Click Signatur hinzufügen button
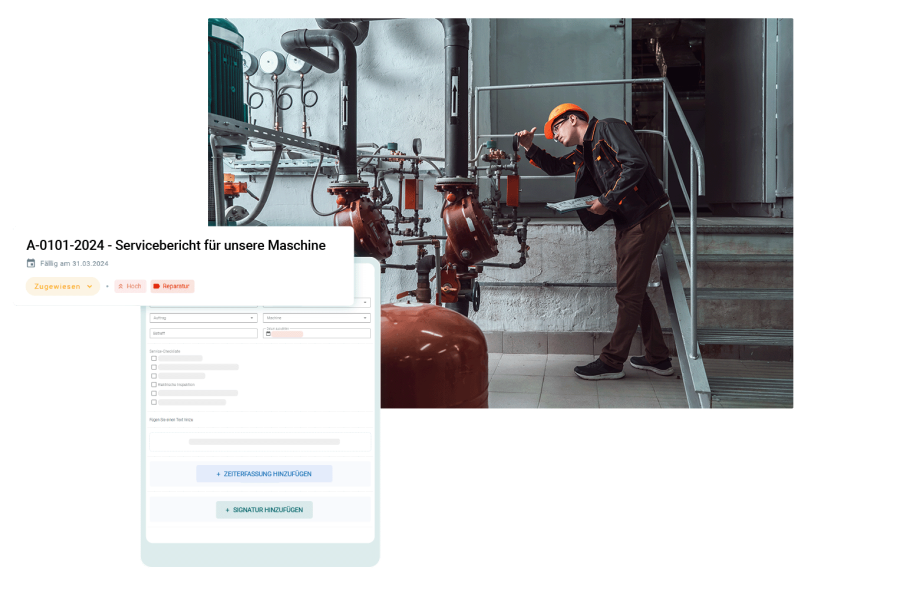Image resolution: width=900 pixels, height=600 pixels. [x=264, y=510]
